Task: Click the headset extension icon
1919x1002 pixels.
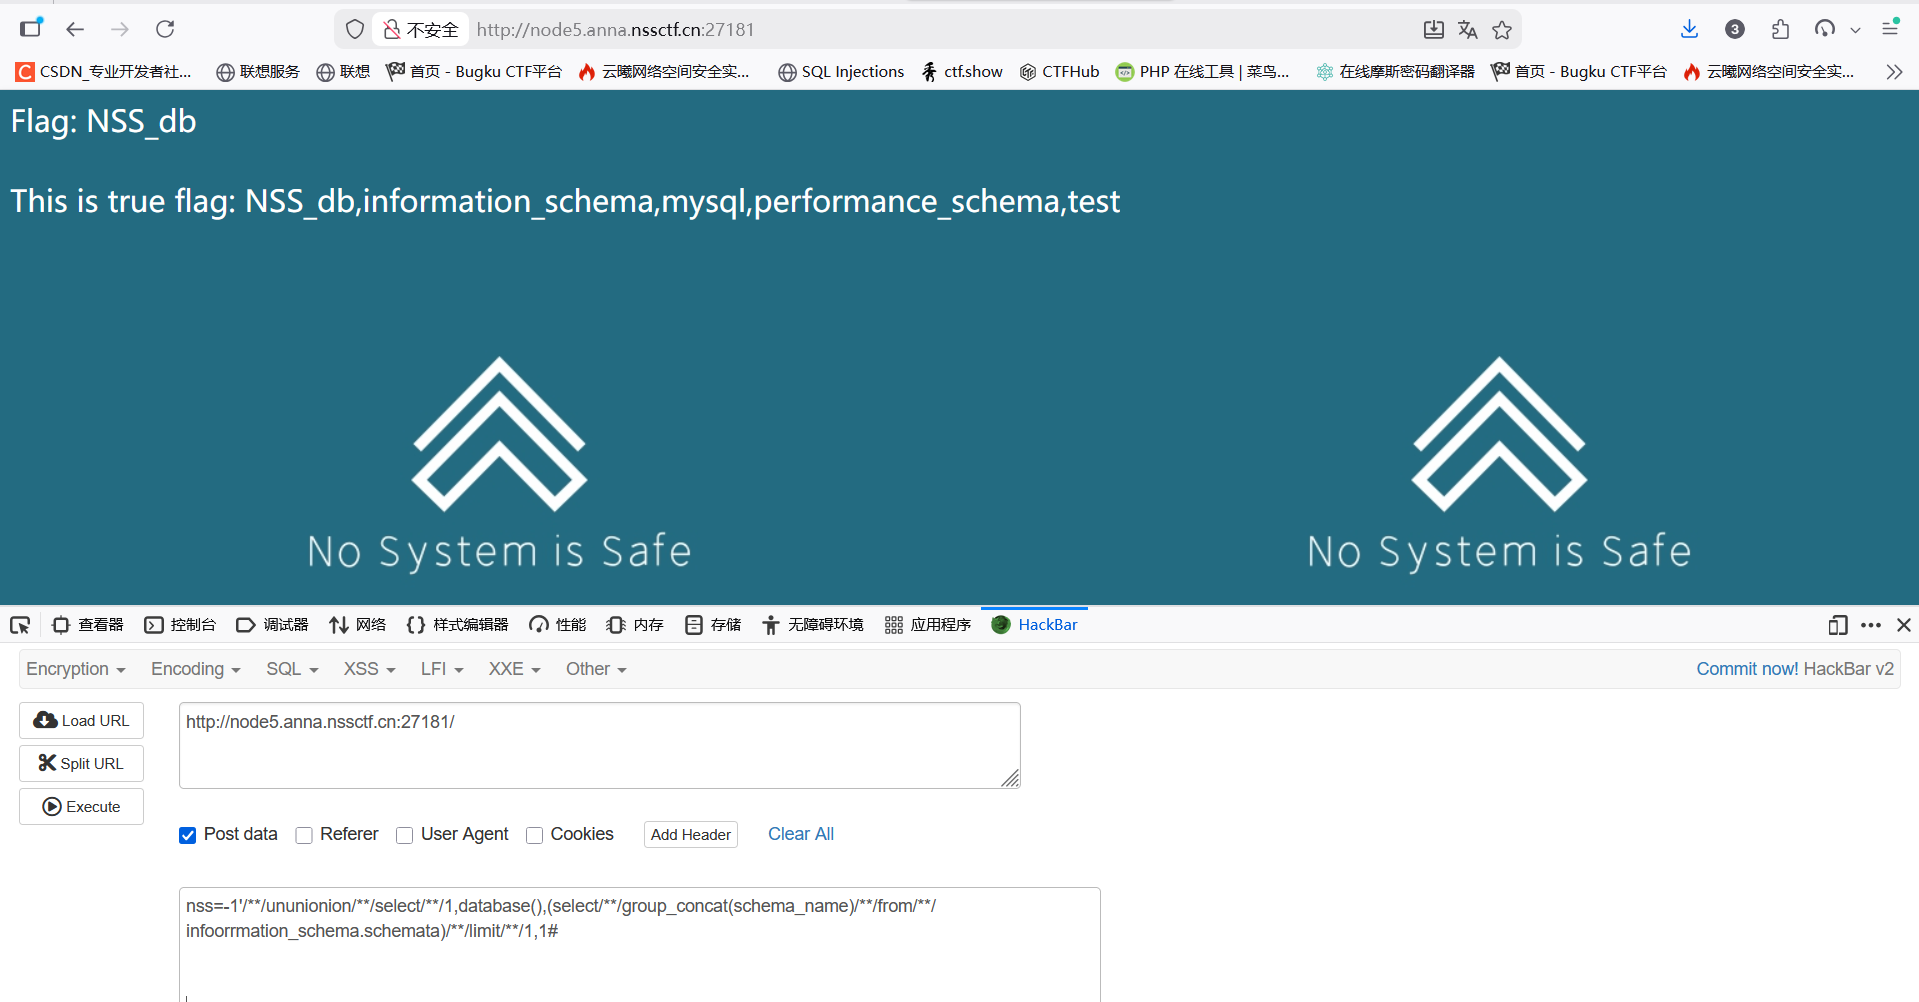Action: [x=1825, y=29]
